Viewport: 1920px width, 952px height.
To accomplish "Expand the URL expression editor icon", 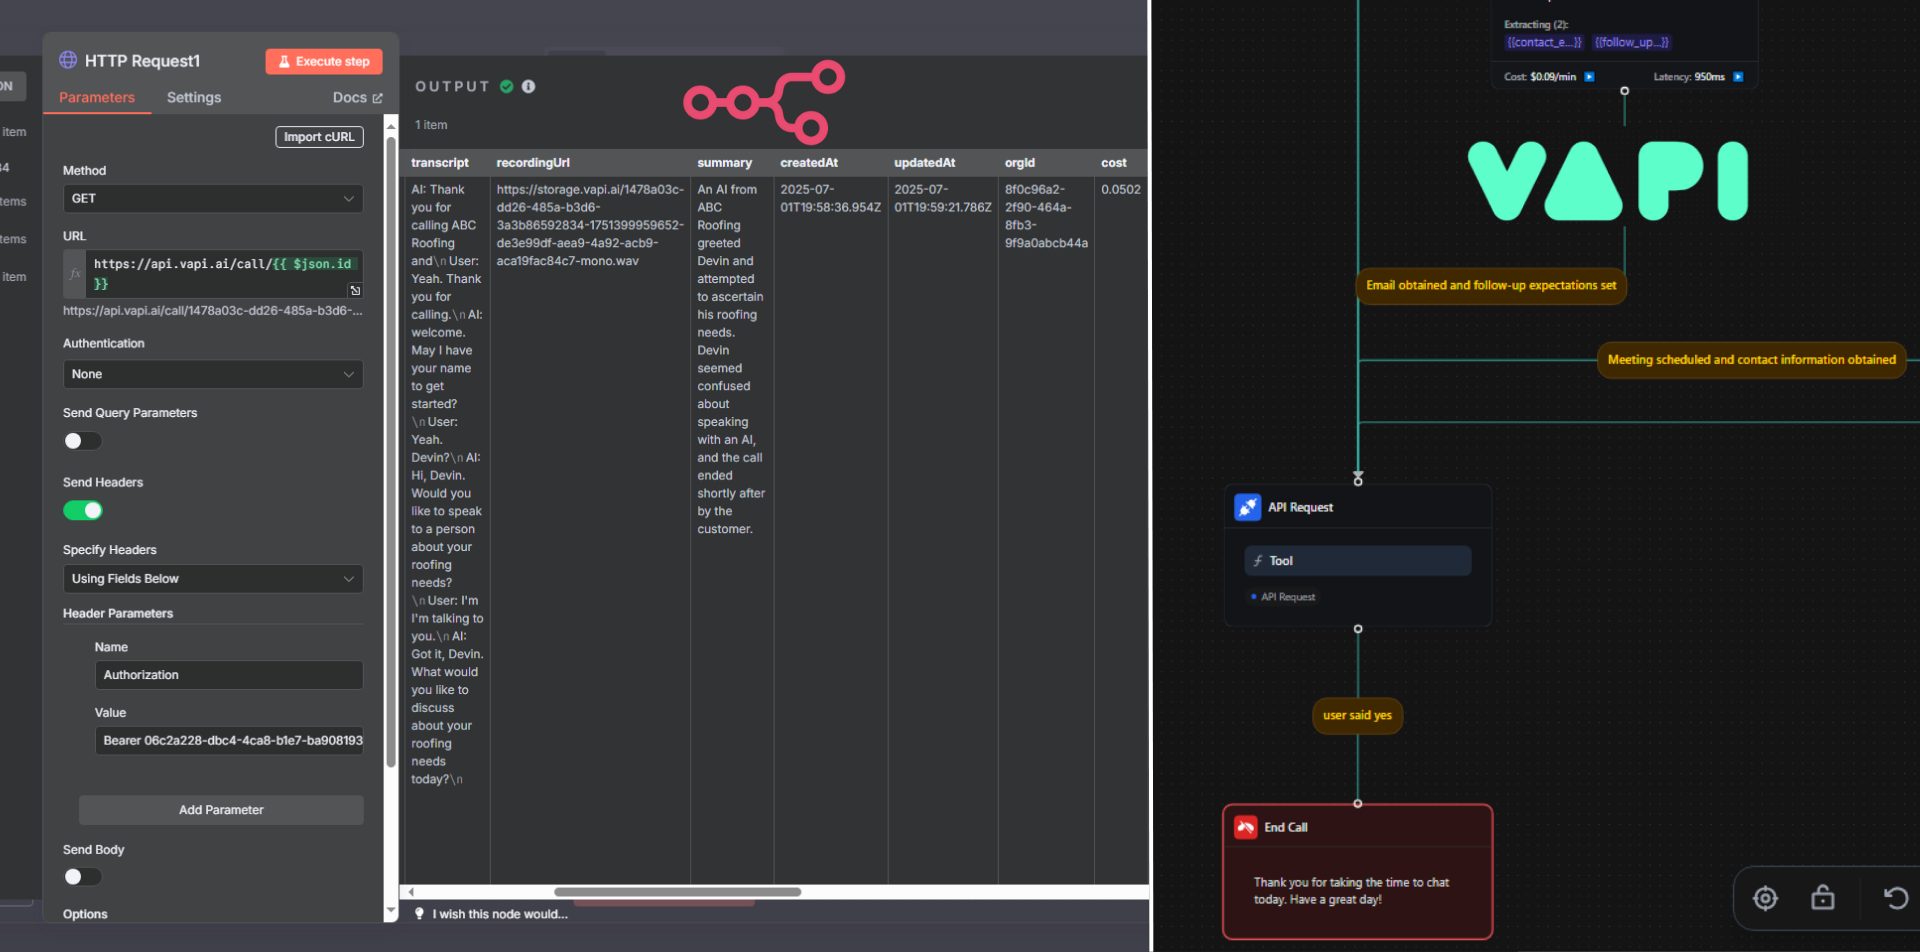I will 355,290.
